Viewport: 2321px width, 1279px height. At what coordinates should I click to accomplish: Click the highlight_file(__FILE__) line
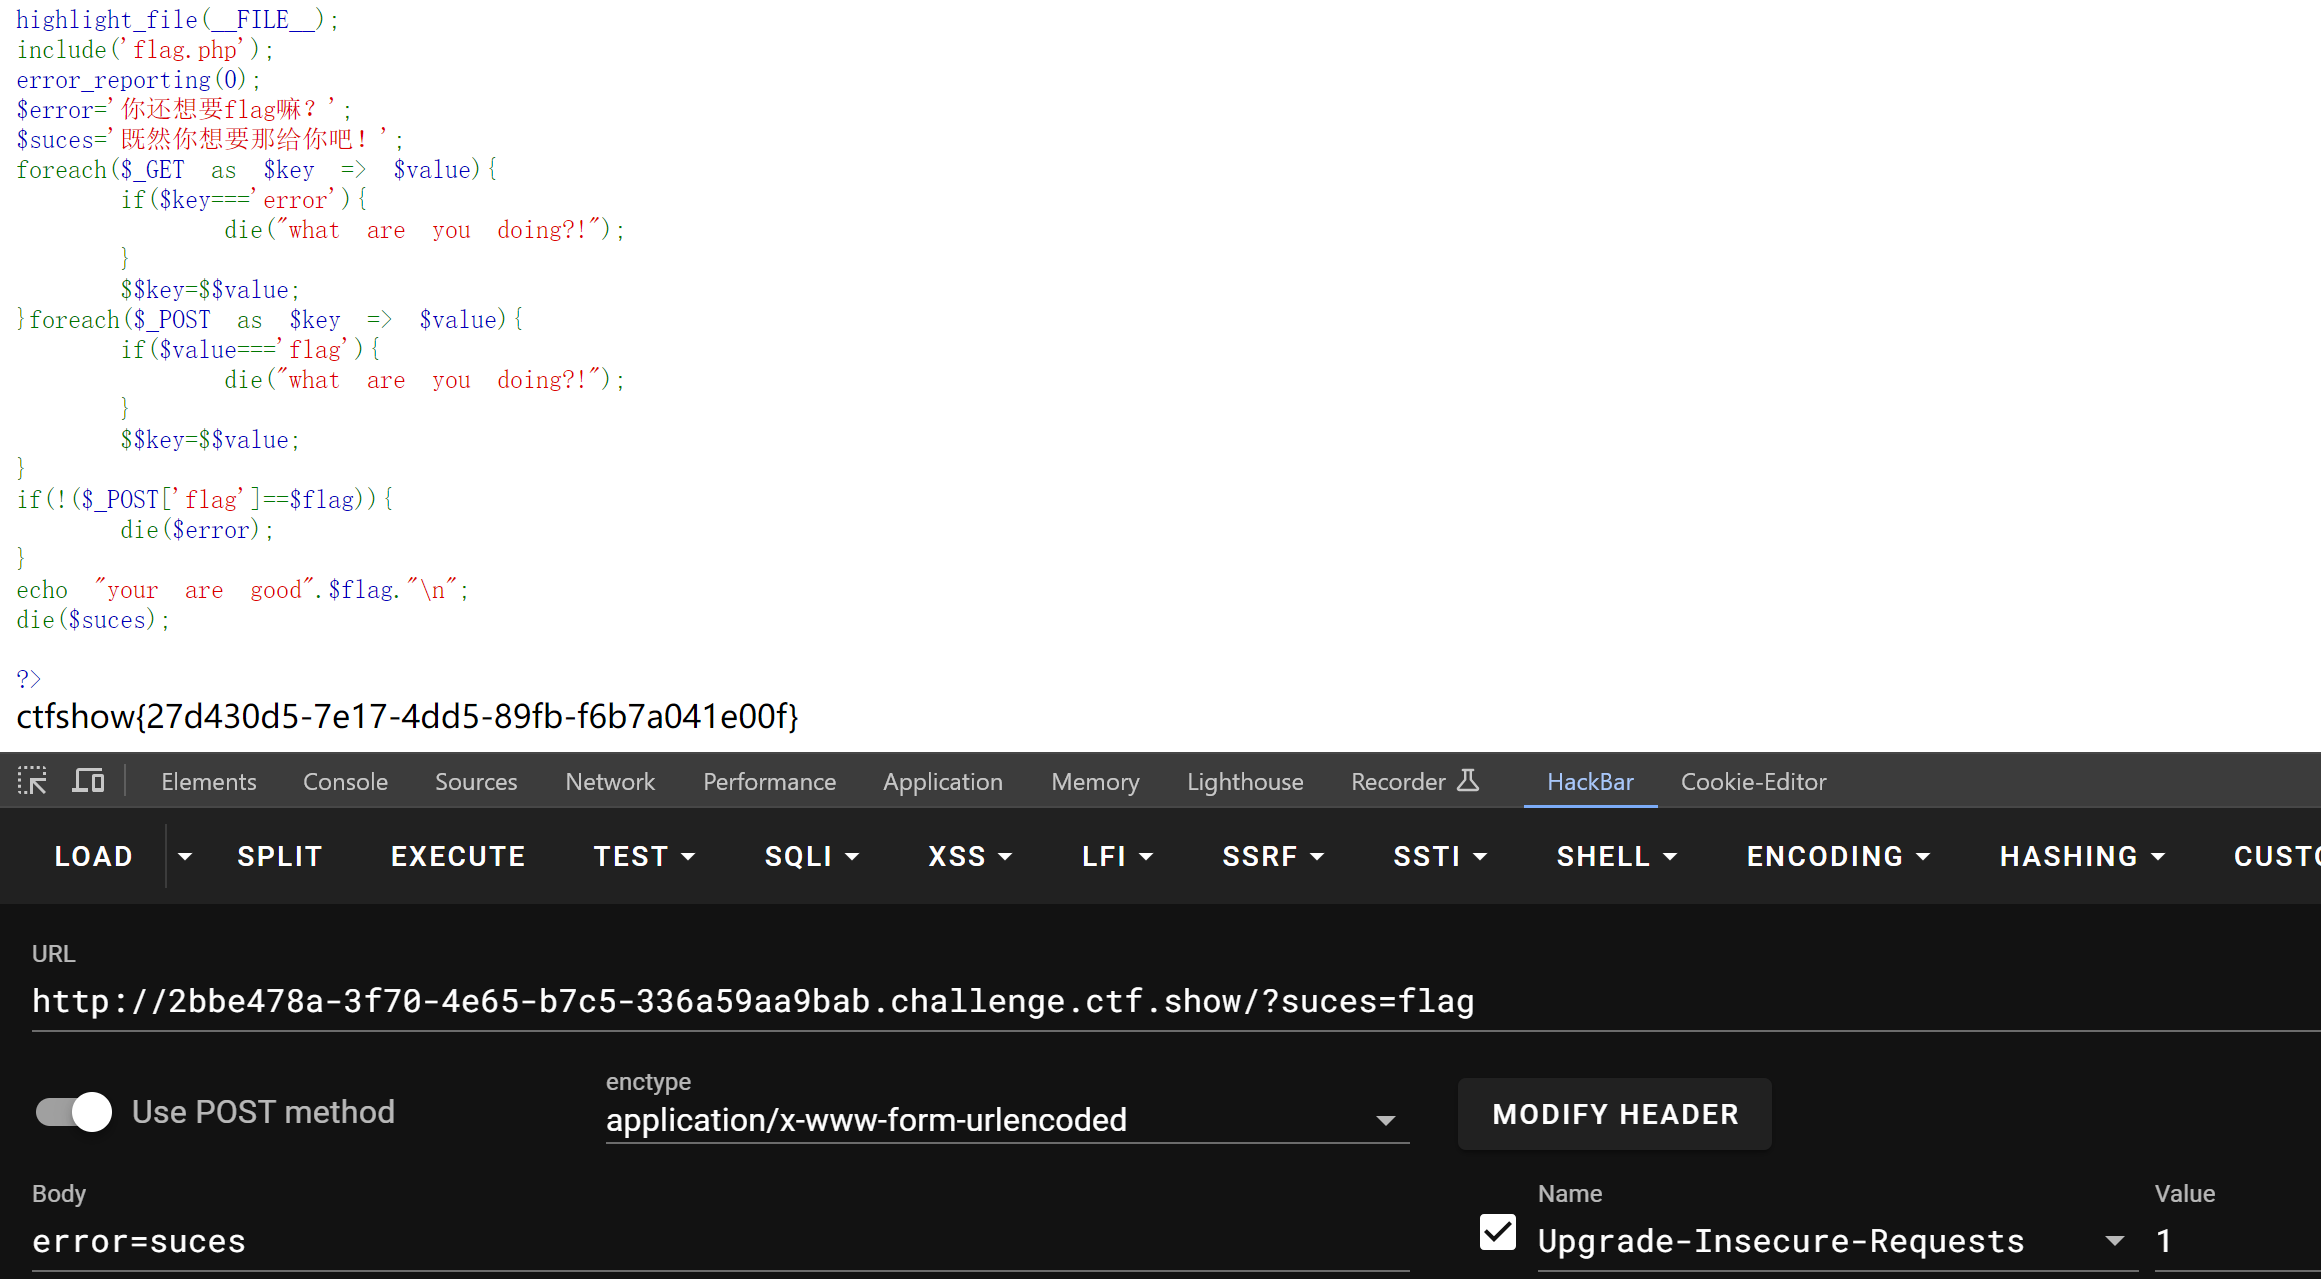(178, 20)
